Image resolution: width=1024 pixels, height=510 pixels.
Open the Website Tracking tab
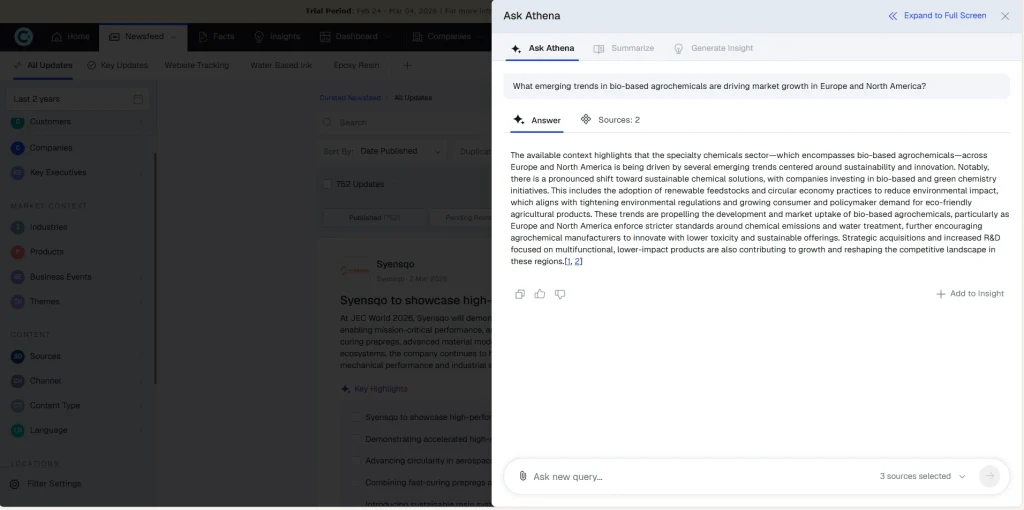click(x=197, y=65)
